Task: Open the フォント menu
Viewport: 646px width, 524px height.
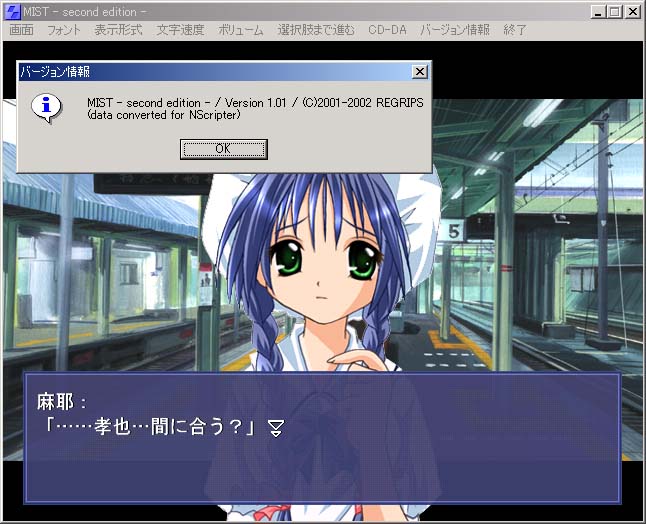Action: [64, 30]
